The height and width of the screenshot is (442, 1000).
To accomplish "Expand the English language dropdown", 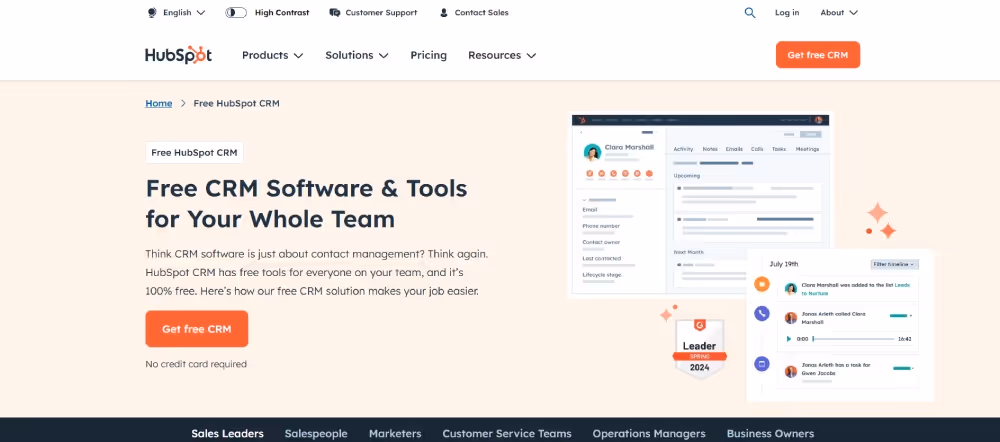I will [184, 12].
